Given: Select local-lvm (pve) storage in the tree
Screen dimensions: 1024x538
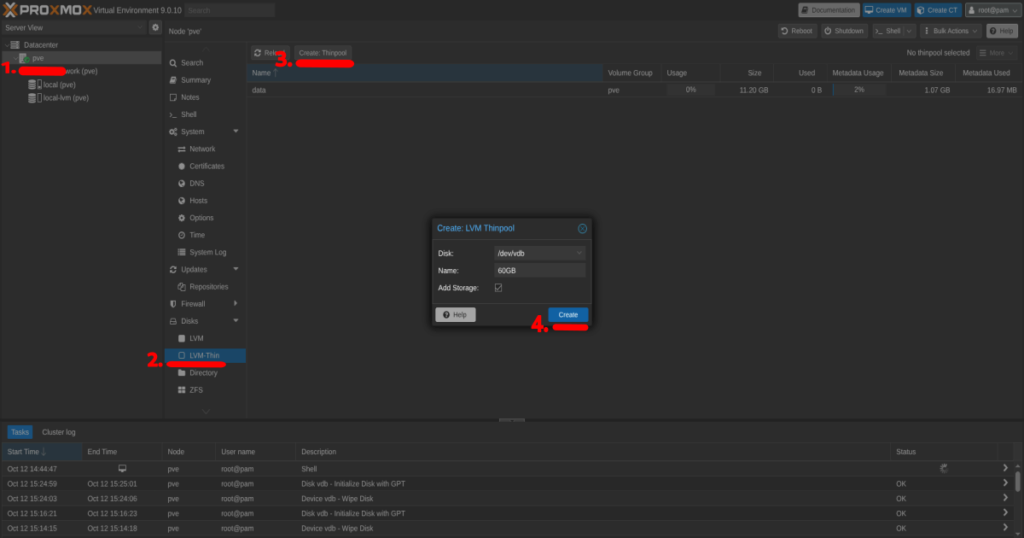Looking at the screenshot, I should click(65, 98).
